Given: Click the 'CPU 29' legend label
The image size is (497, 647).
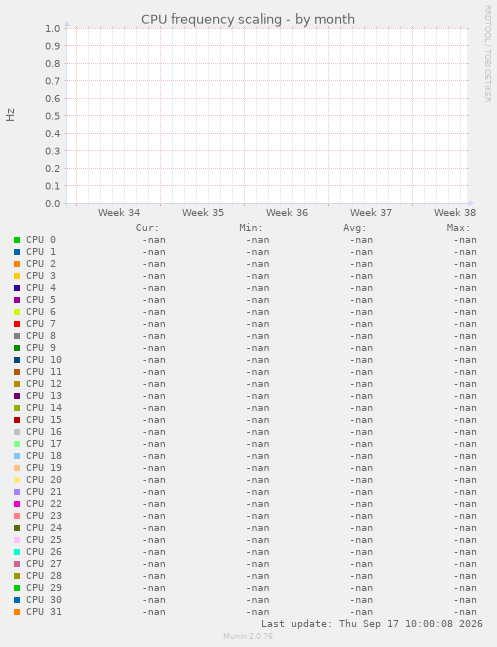Looking at the screenshot, I should tap(44, 588).
